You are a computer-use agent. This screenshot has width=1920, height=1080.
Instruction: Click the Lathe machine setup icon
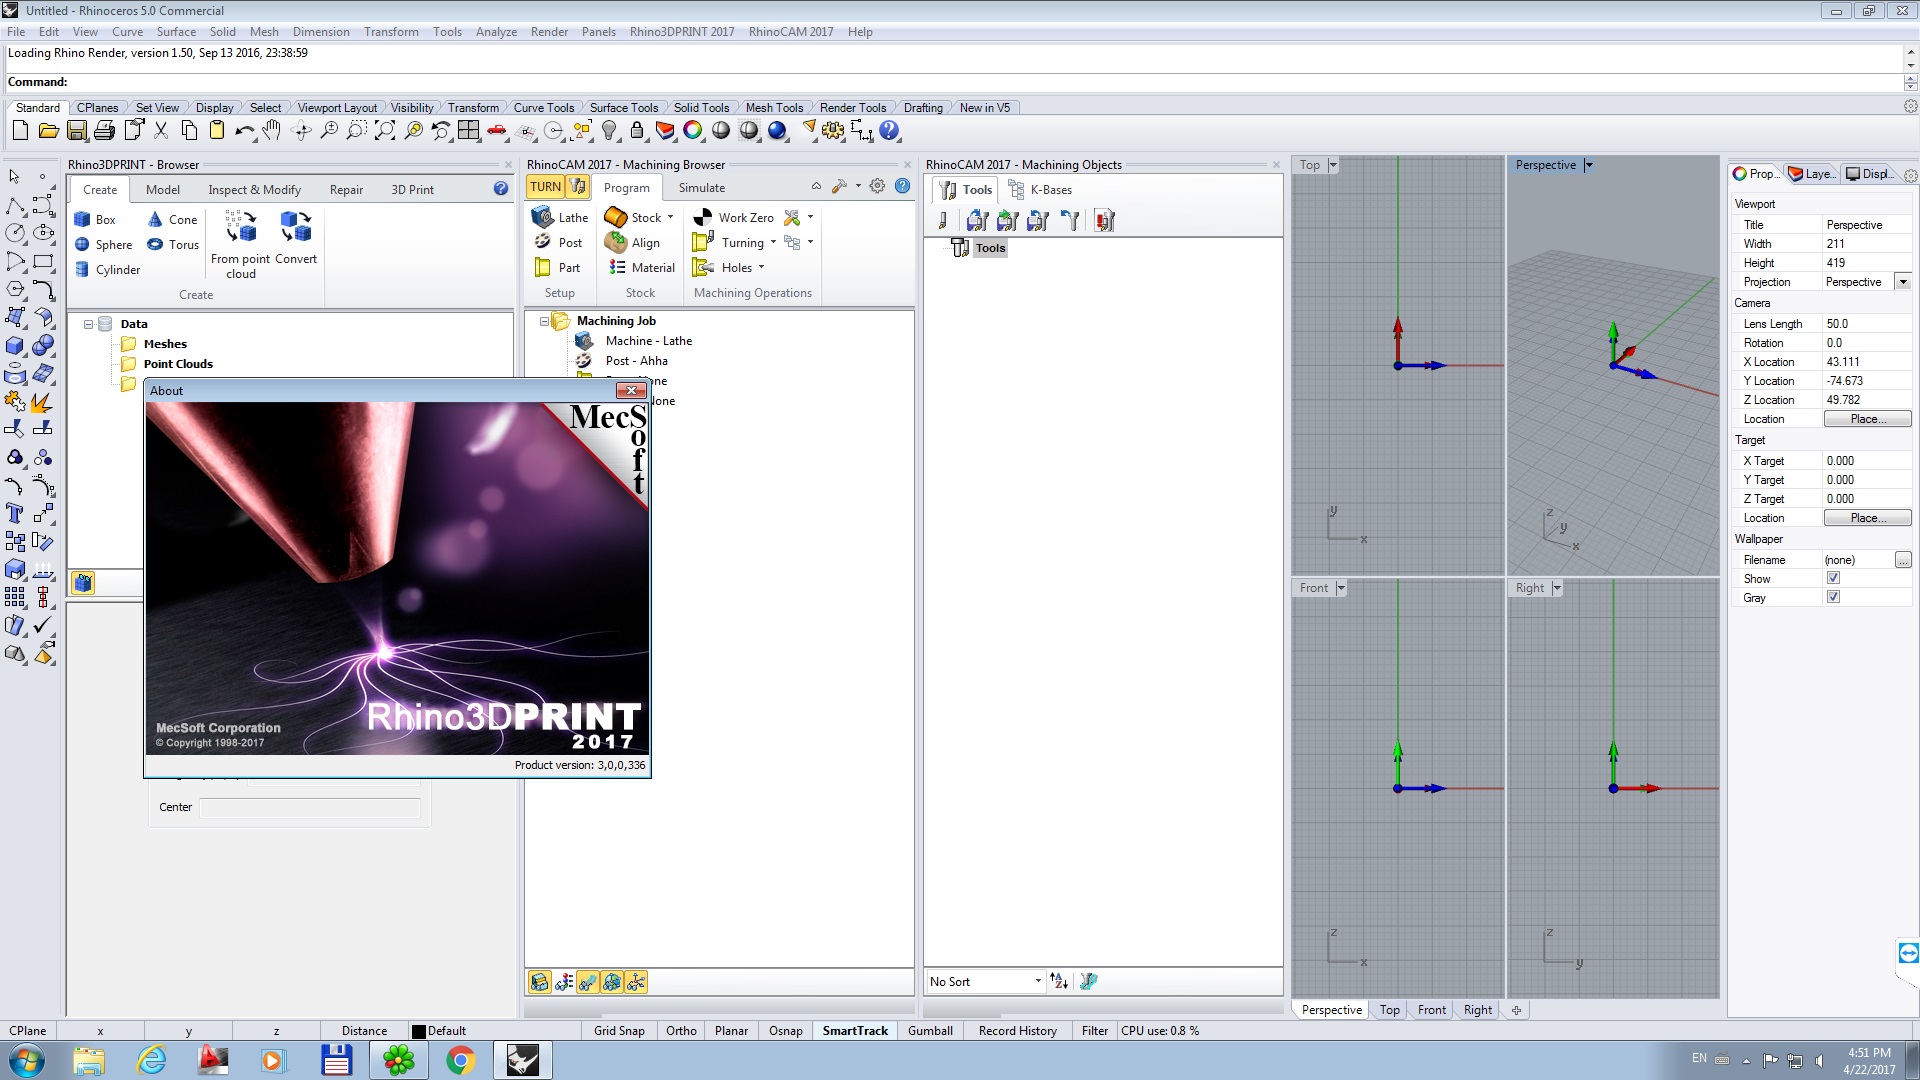(x=559, y=217)
